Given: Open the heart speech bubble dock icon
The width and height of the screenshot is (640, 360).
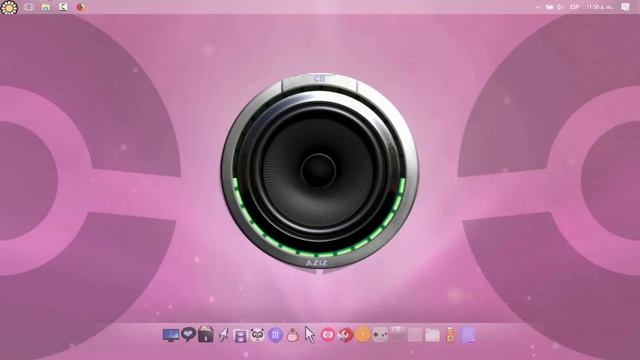Looking at the screenshot, I should [188, 334].
